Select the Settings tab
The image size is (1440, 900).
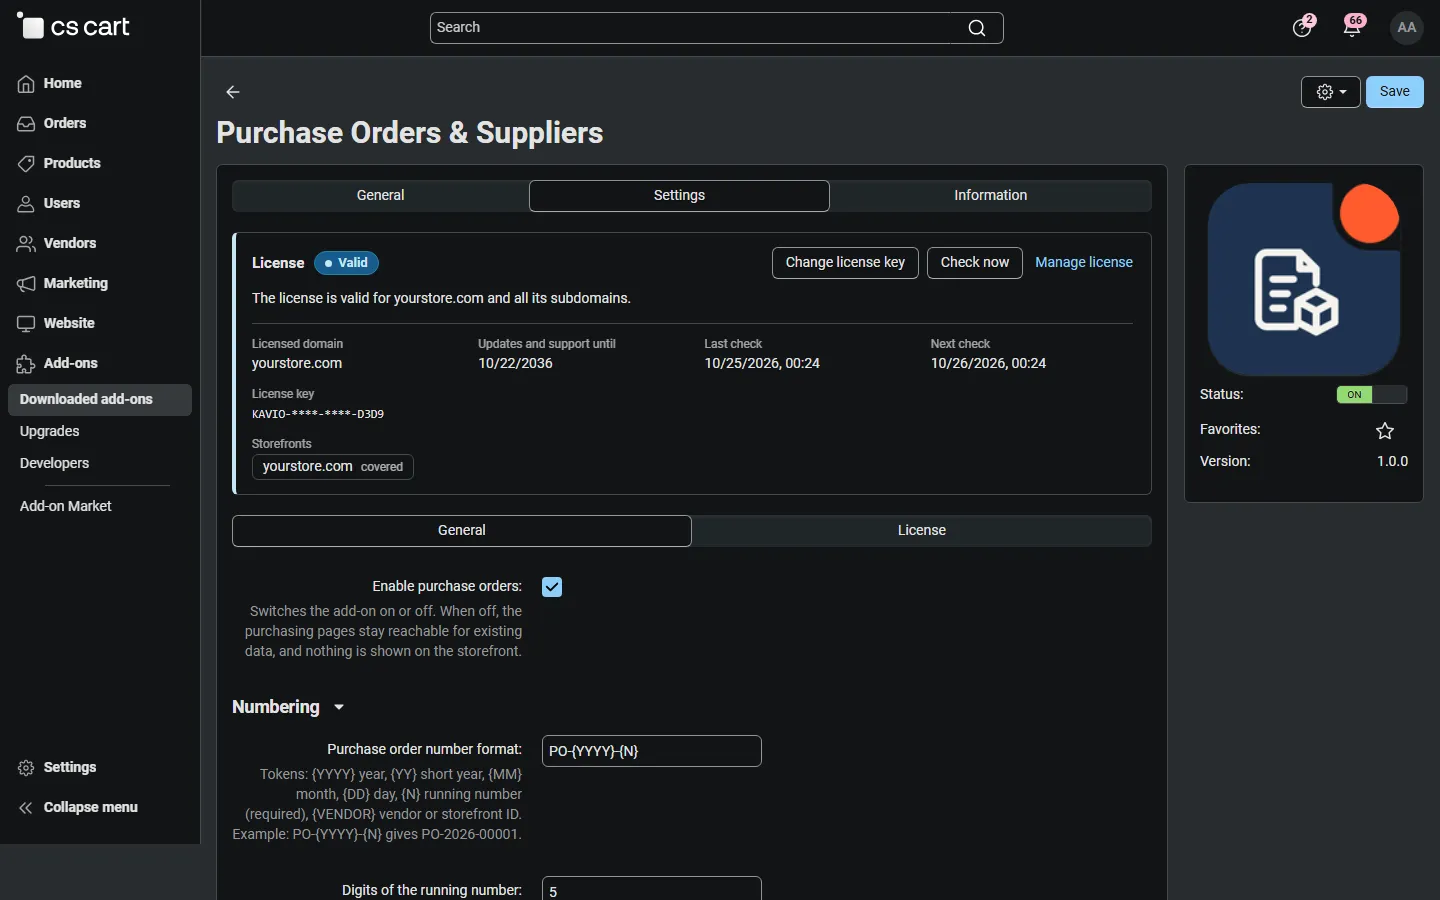pyautogui.click(x=680, y=196)
